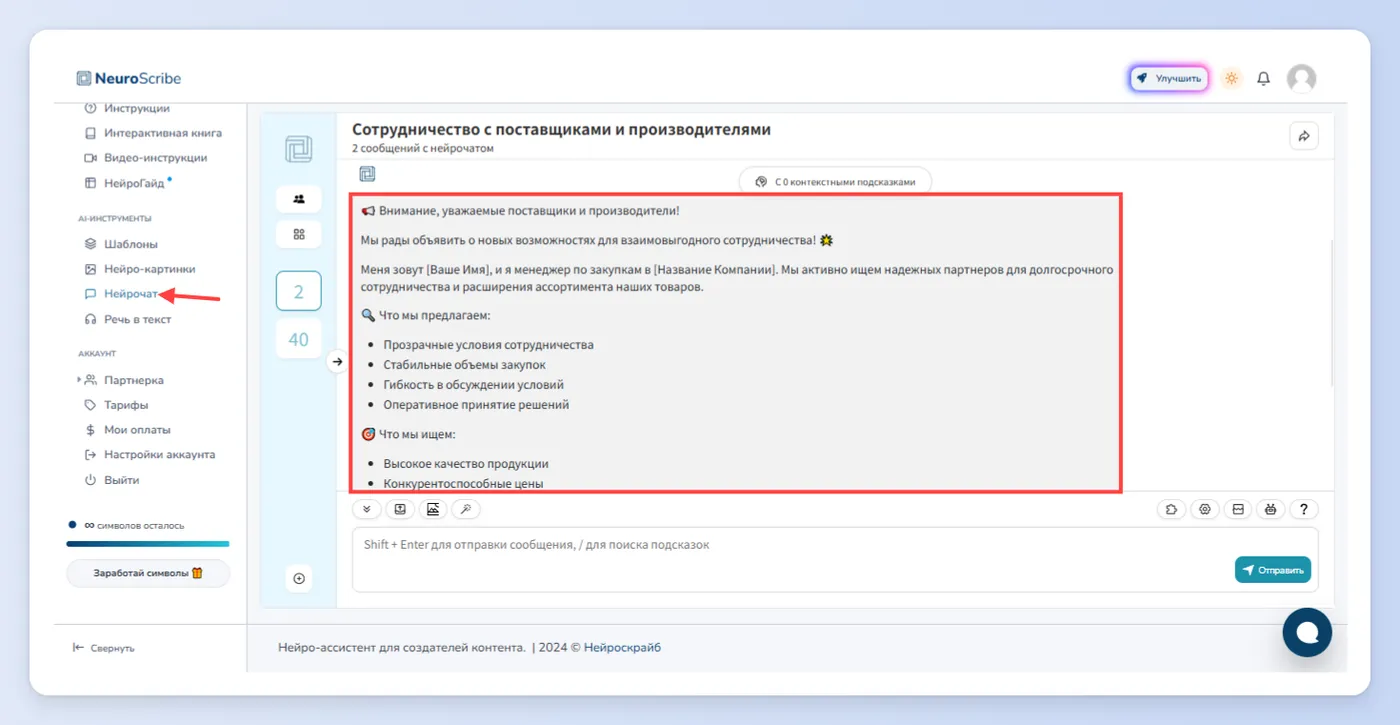Click the question mark help icon
This screenshot has width=1400, height=725.
click(1303, 509)
